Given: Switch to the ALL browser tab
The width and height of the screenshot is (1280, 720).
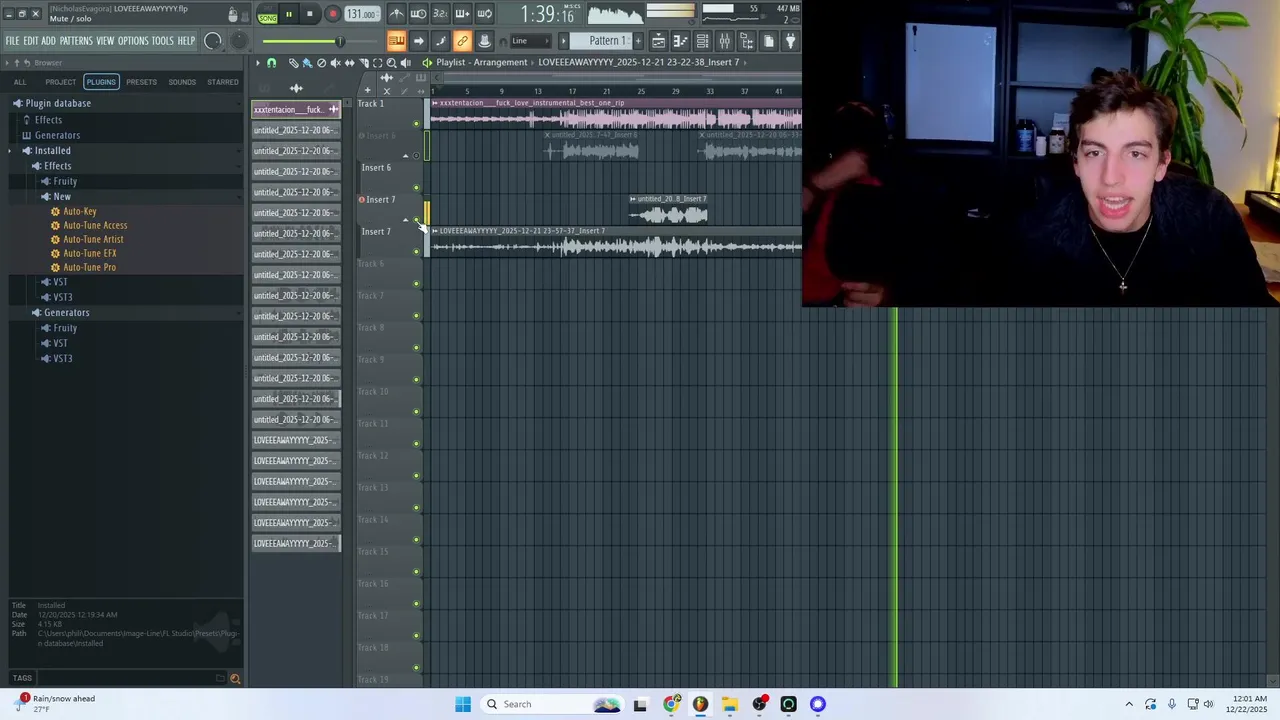Looking at the screenshot, I should point(20,82).
